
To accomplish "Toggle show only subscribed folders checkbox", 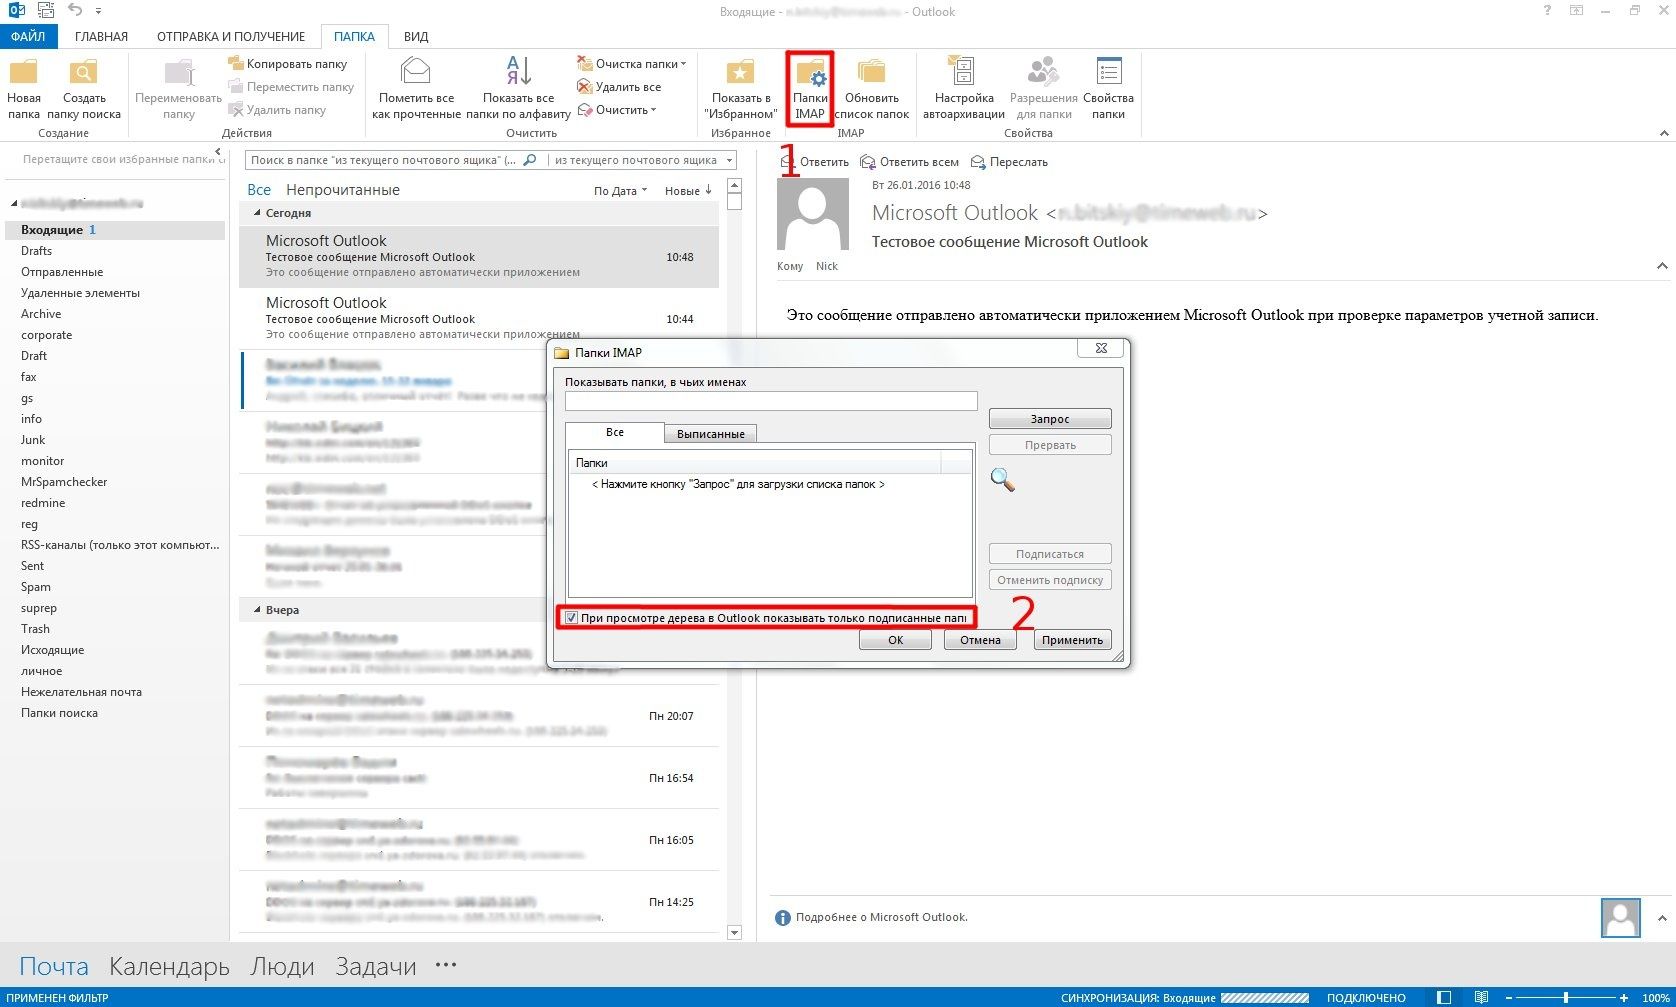I will click(571, 618).
